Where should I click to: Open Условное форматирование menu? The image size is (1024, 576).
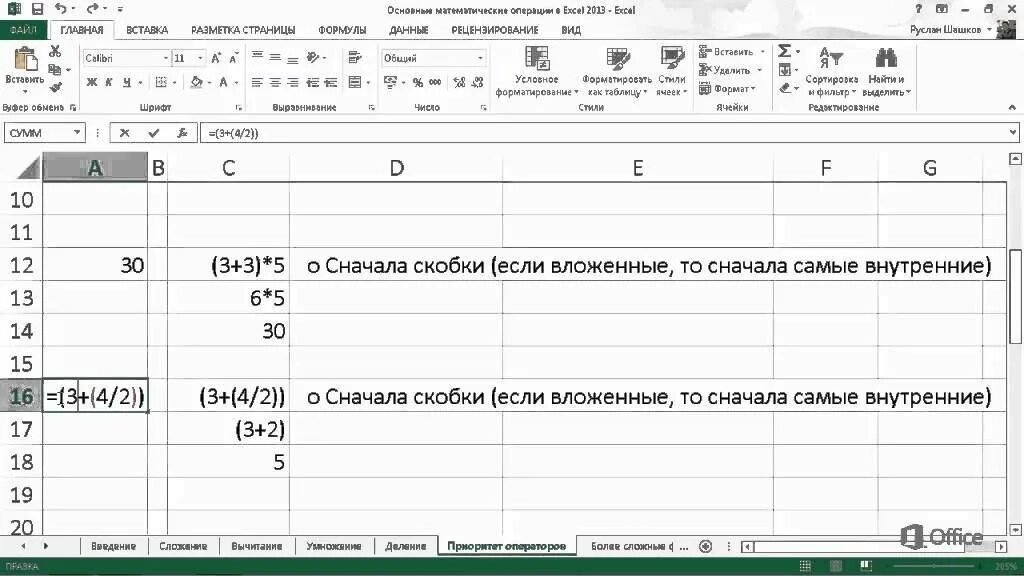point(537,72)
